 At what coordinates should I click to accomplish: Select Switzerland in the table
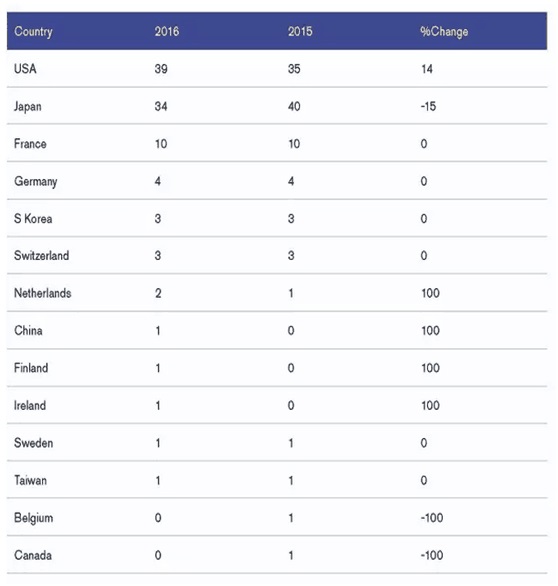click(x=41, y=256)
